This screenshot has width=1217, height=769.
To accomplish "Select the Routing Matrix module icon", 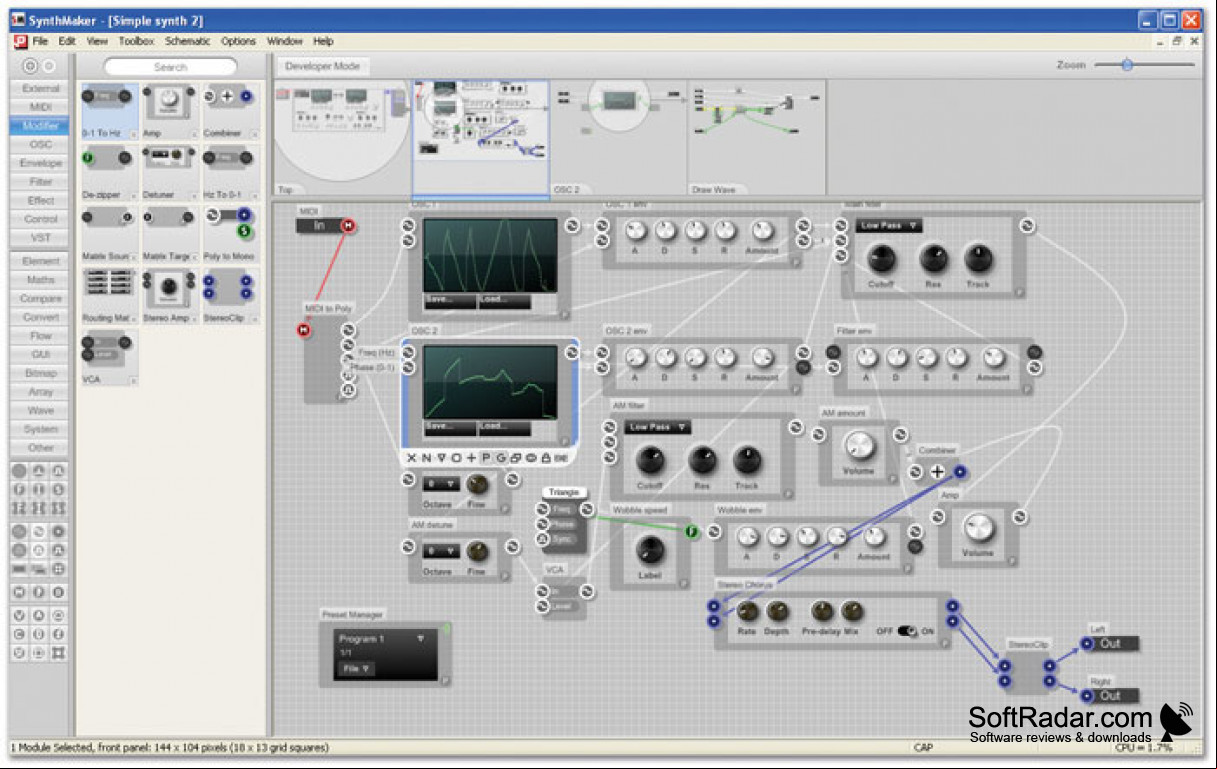I will 107,284.
